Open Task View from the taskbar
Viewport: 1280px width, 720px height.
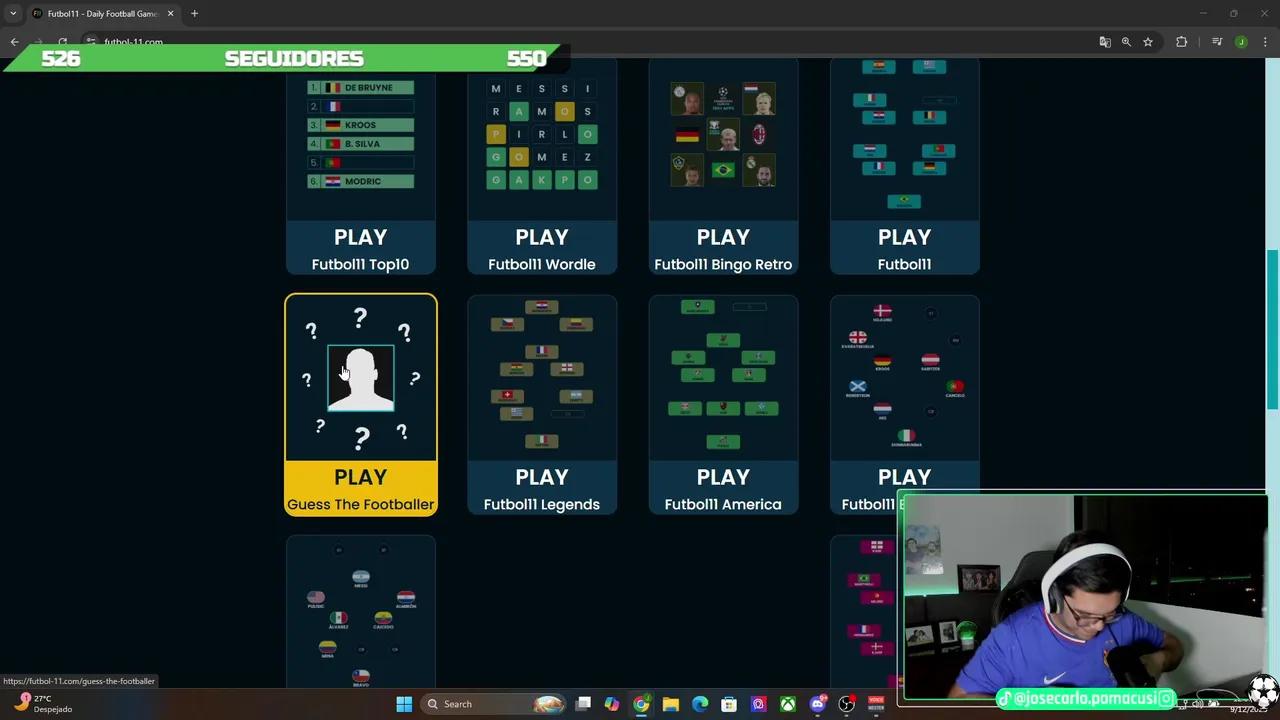click(583, 704)
